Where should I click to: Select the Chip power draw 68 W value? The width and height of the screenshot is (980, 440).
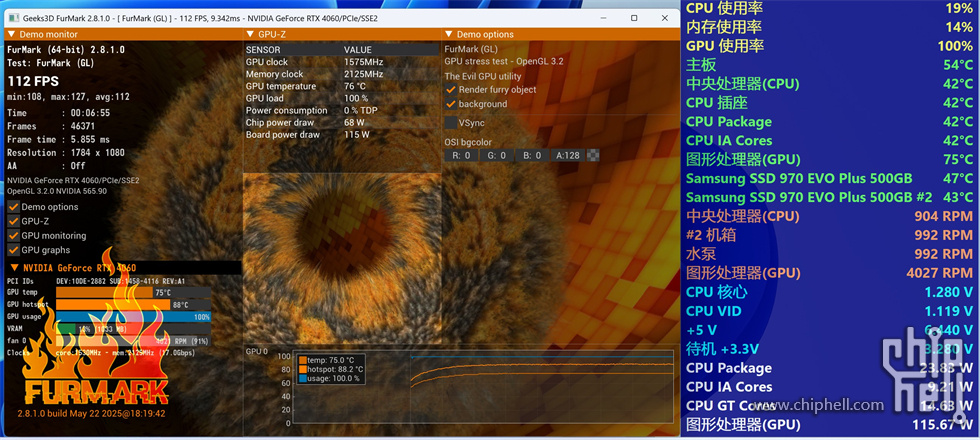(x=355, y=122)
